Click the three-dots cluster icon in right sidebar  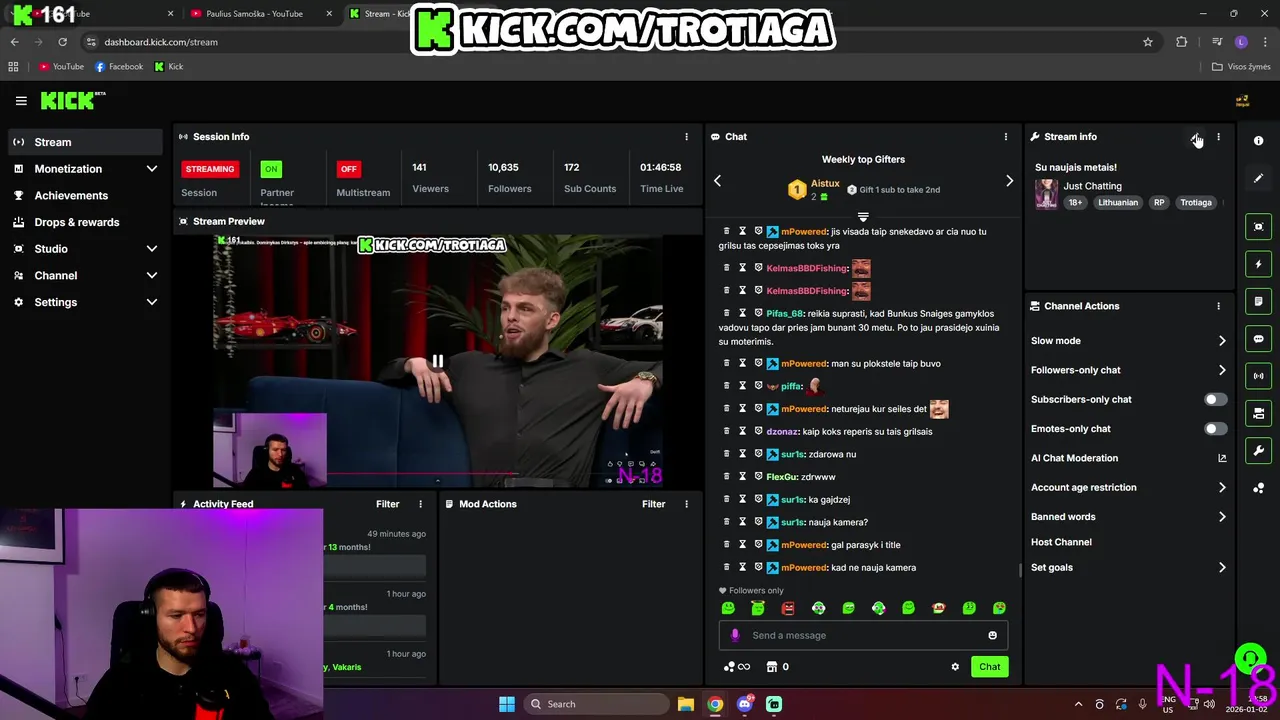1259,488
